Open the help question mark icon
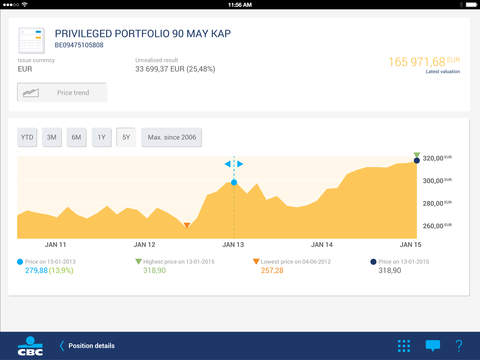This screenshot has height=360, width=480. coord(459,346)
